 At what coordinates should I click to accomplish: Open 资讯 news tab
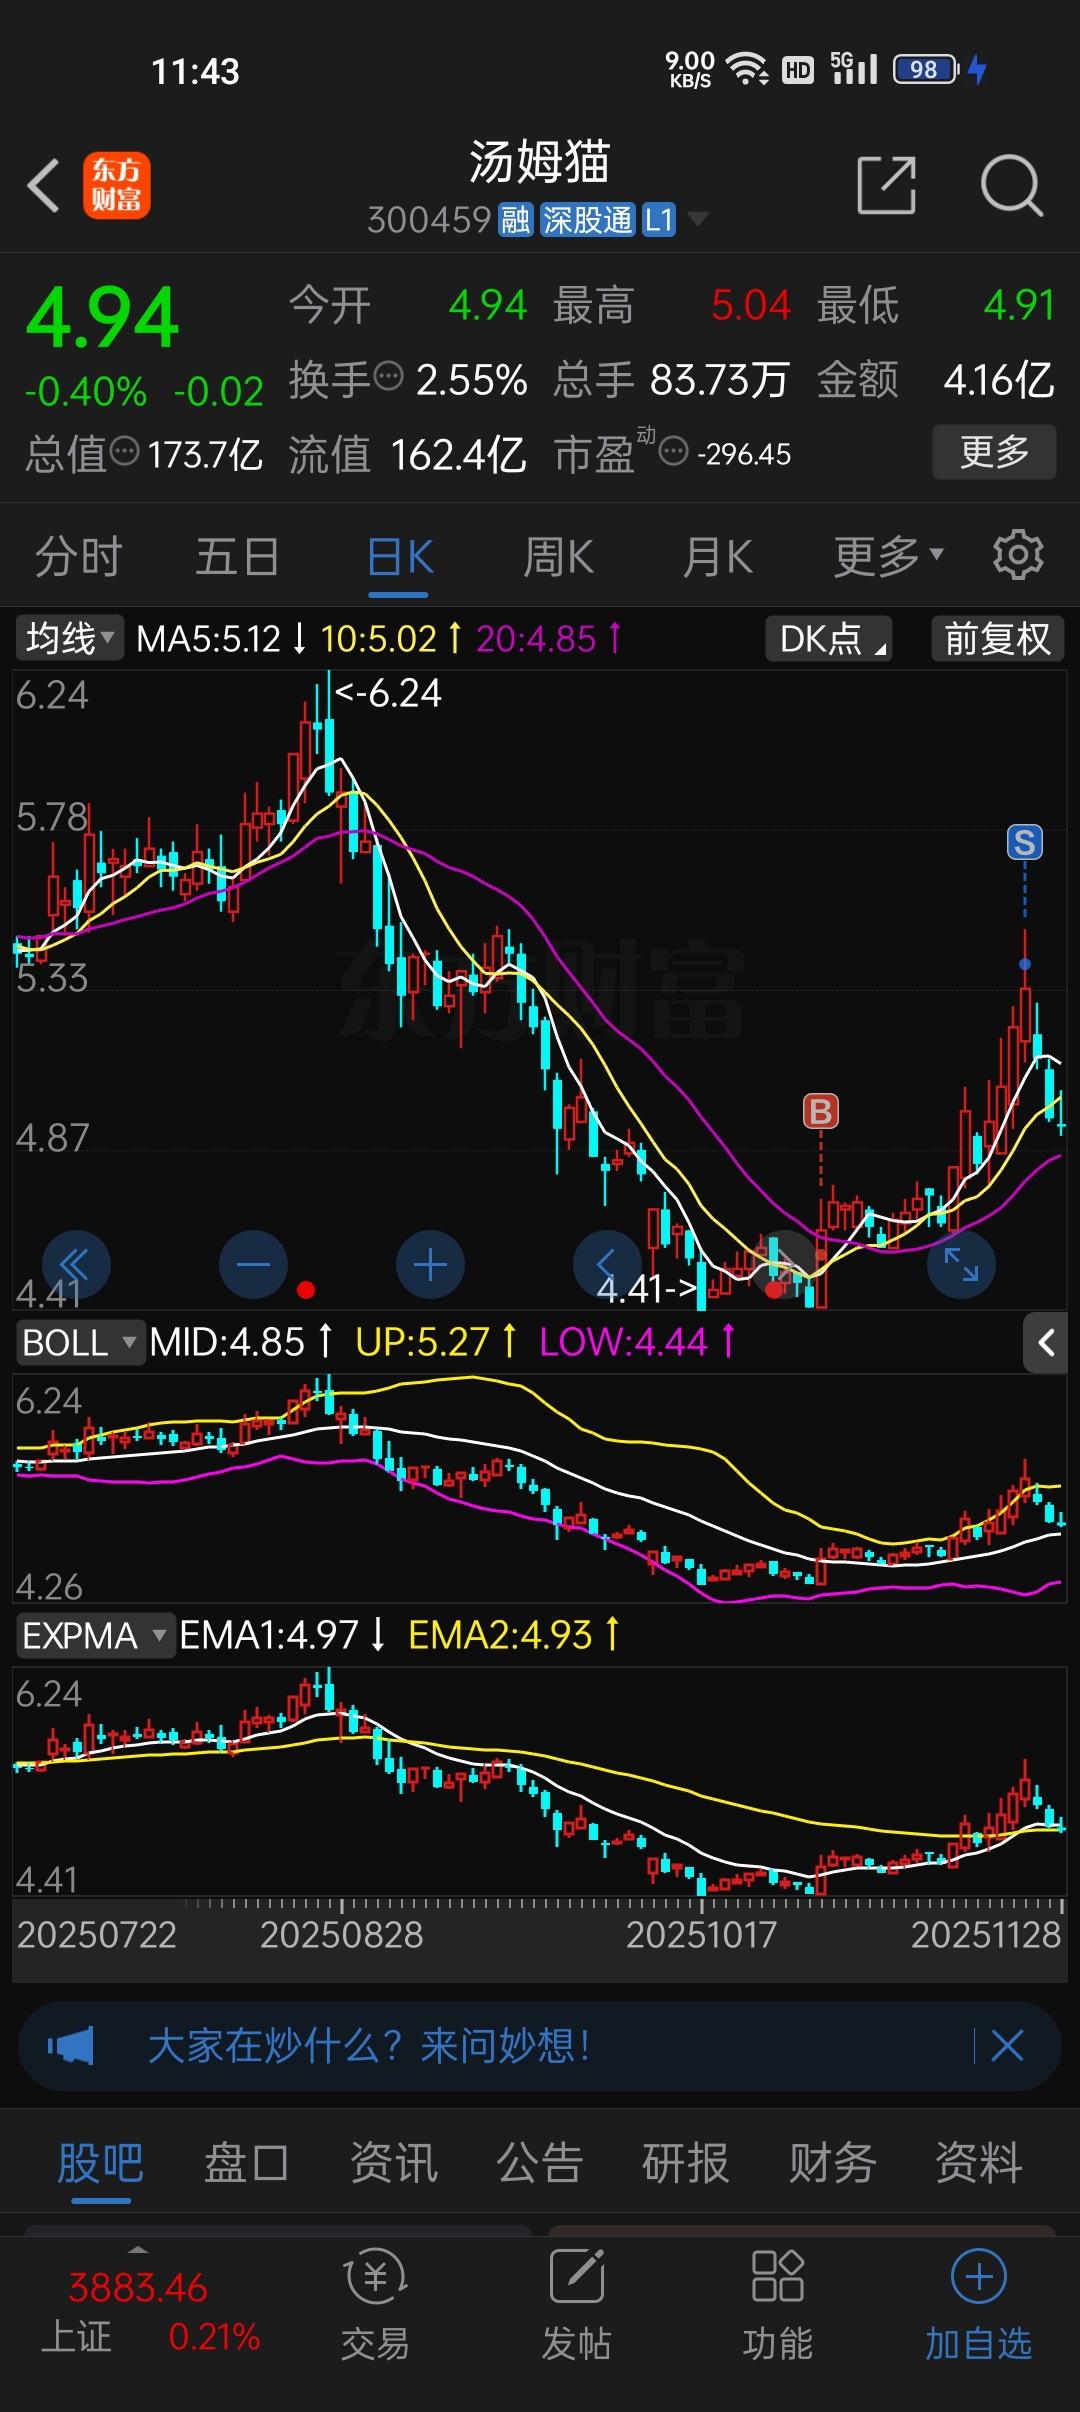pyautogui.click(x=393, y=2162)
